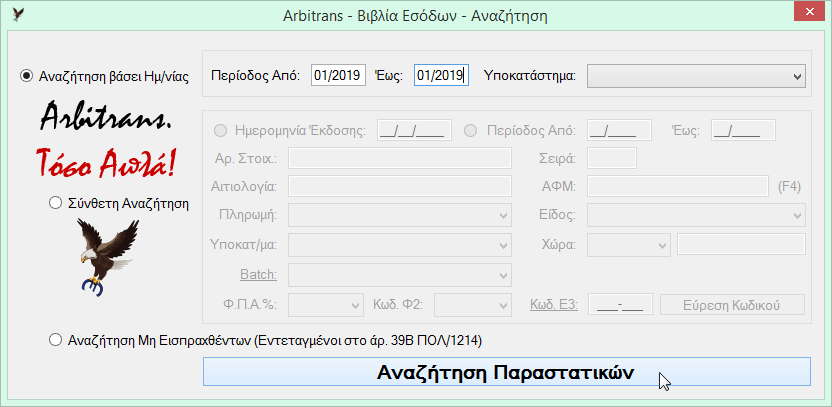832x407 pixels.
Task: Click the Αναζήτηση Παραστατικών button
Action: (507, 371)
